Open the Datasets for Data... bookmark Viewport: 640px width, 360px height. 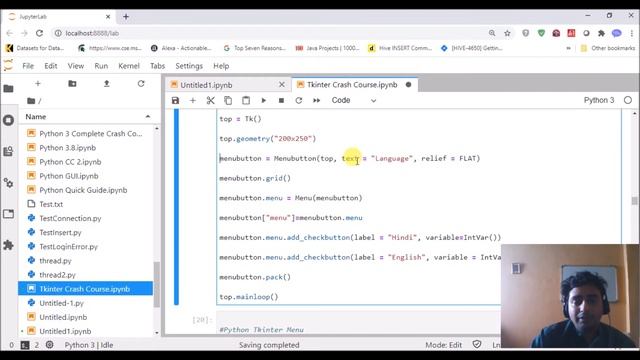tap(35, 48)
